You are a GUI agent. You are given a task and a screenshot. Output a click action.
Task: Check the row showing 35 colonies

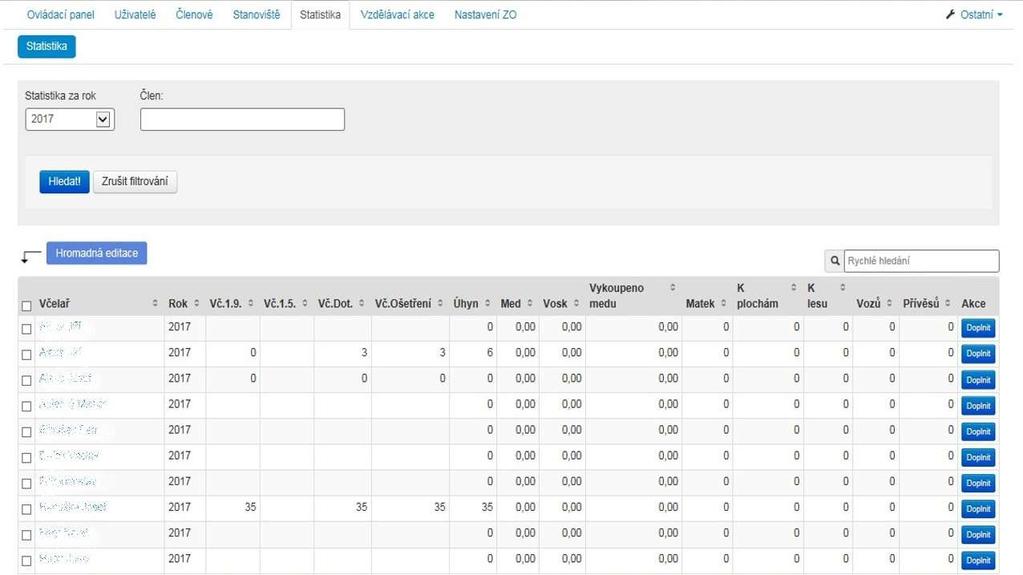(x=27, y=509)
